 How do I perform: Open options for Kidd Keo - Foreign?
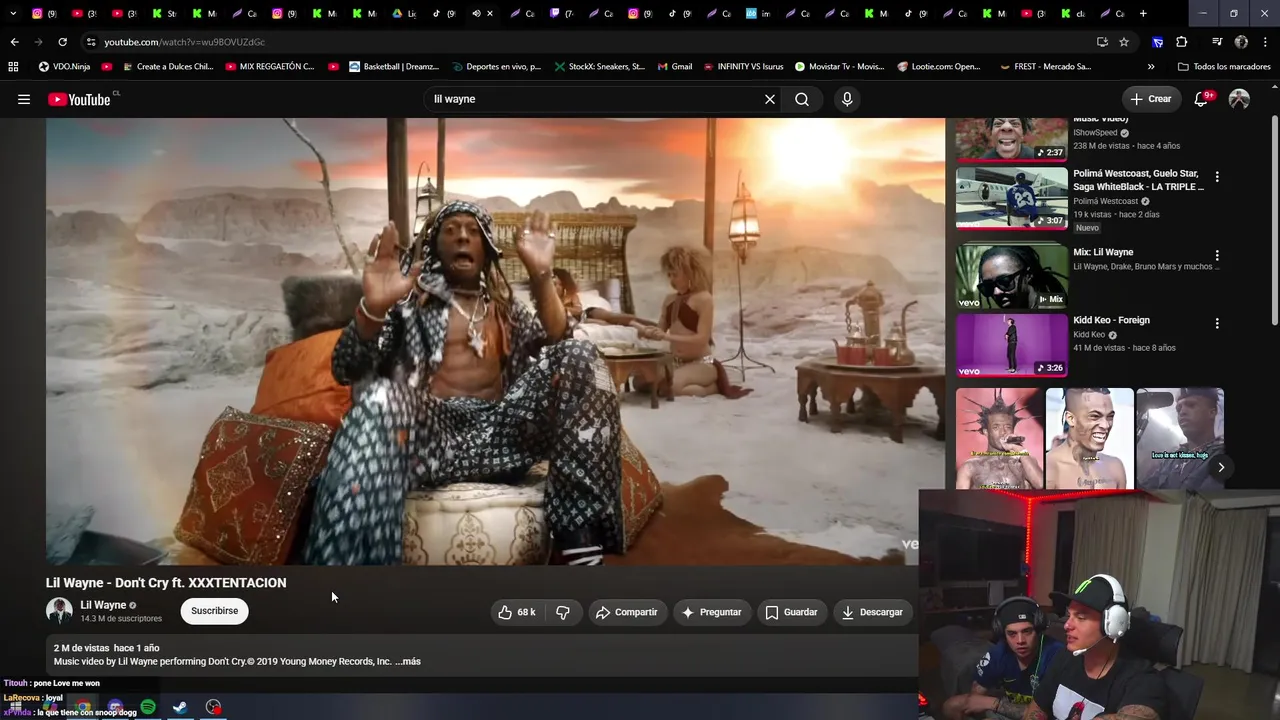click(x=1217, y=324)
